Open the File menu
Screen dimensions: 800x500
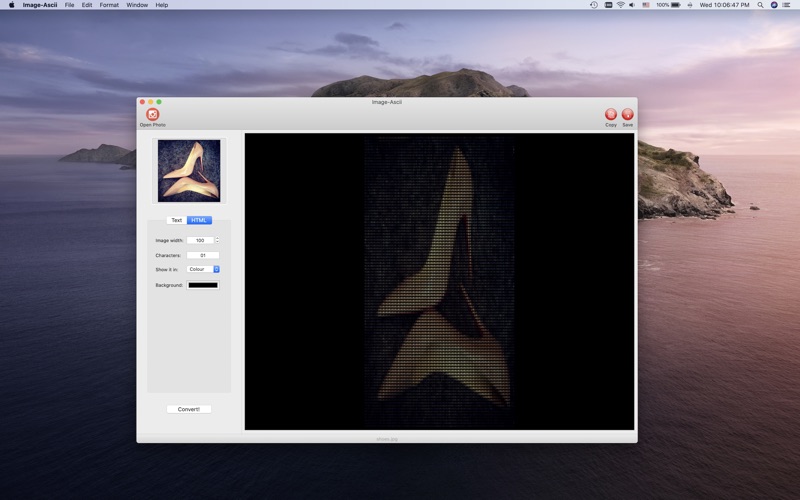(69, 5)
